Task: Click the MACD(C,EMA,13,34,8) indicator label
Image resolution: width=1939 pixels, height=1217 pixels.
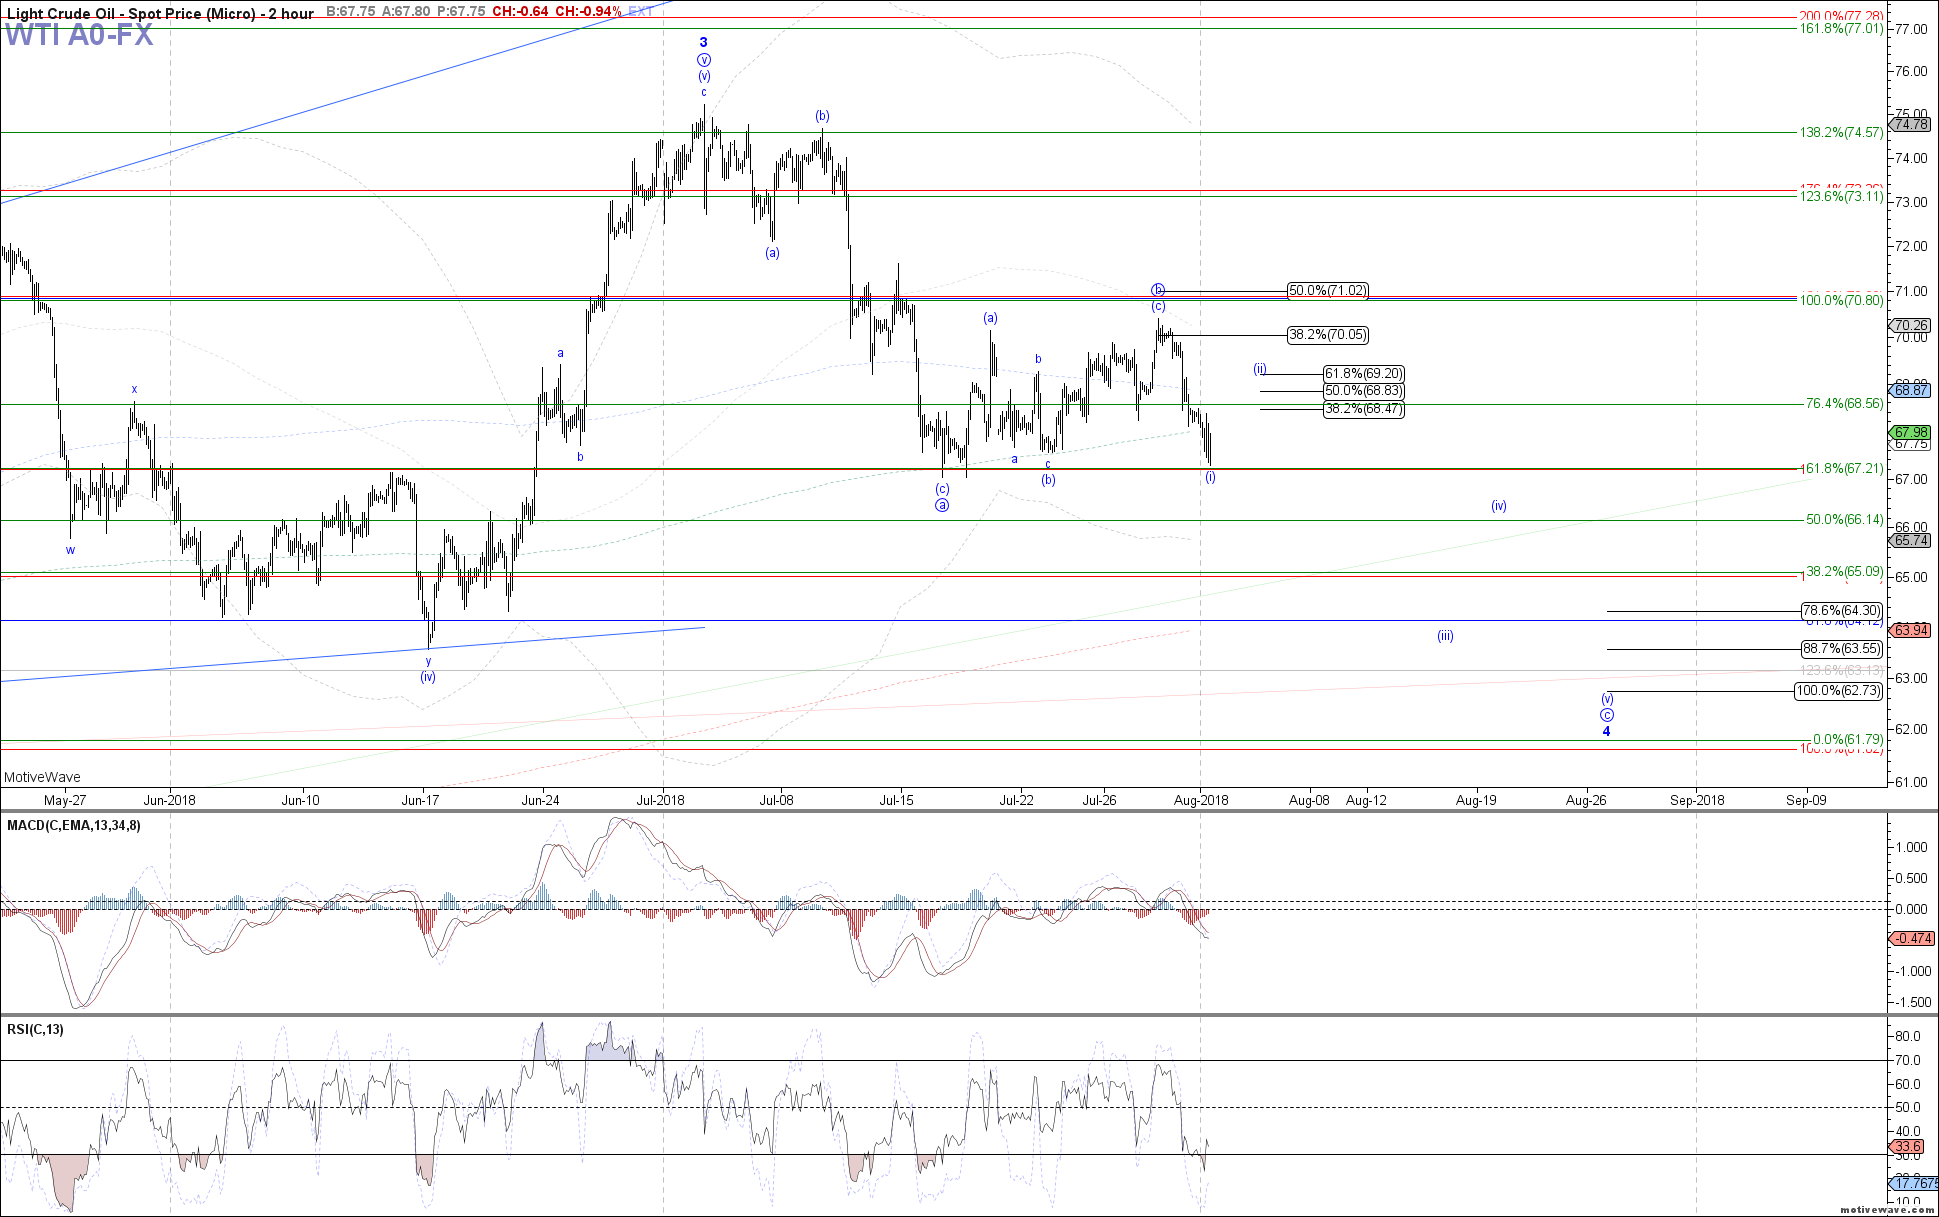Action: (x=72, y=826)
